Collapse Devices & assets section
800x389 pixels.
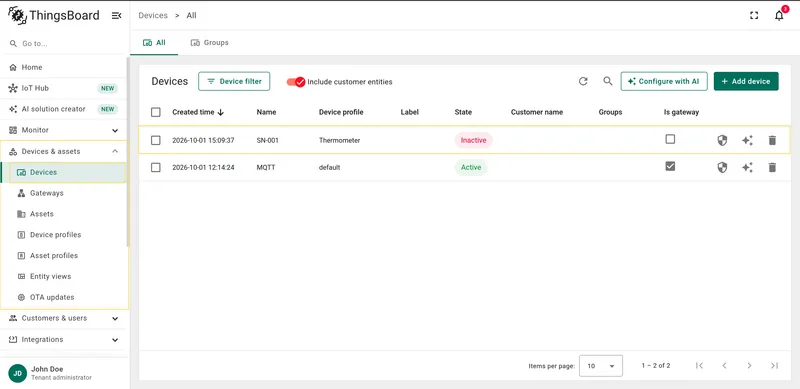pos(64,152)
